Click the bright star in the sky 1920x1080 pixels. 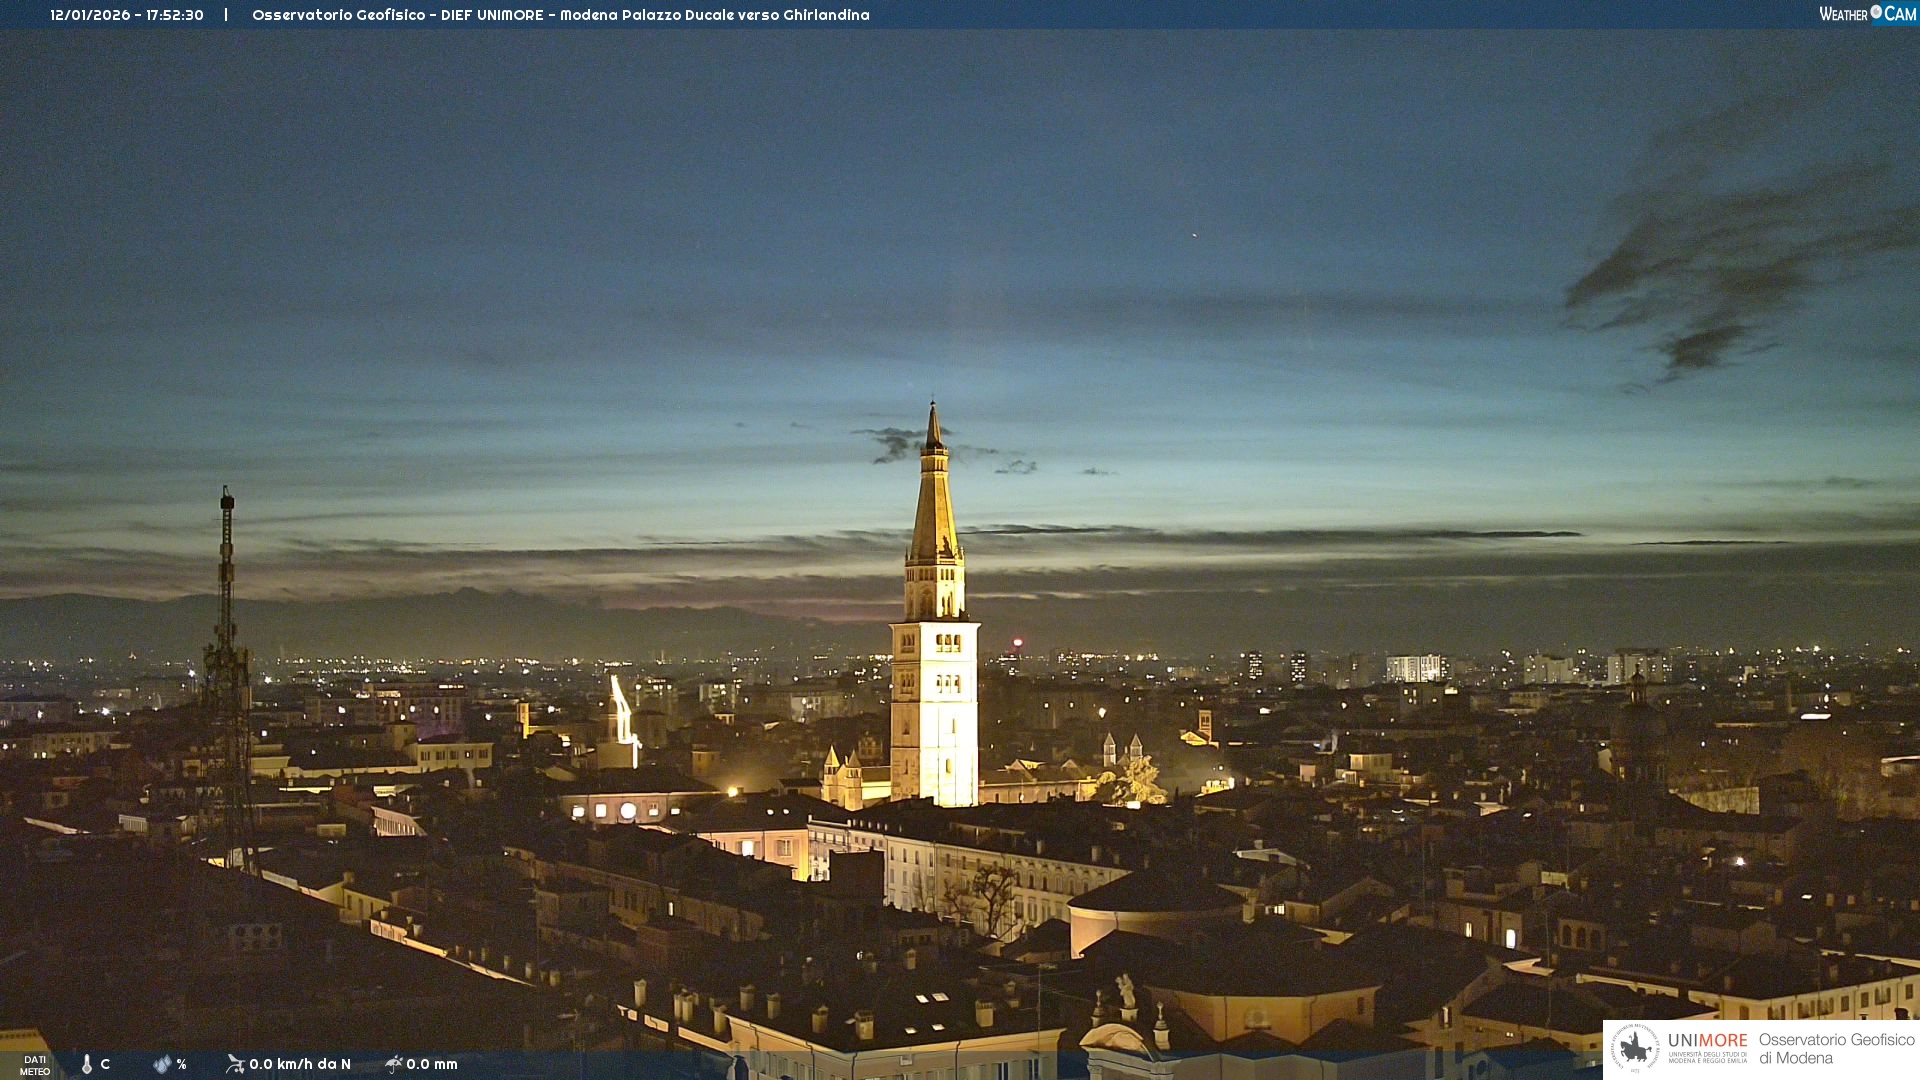point(1193,235)
